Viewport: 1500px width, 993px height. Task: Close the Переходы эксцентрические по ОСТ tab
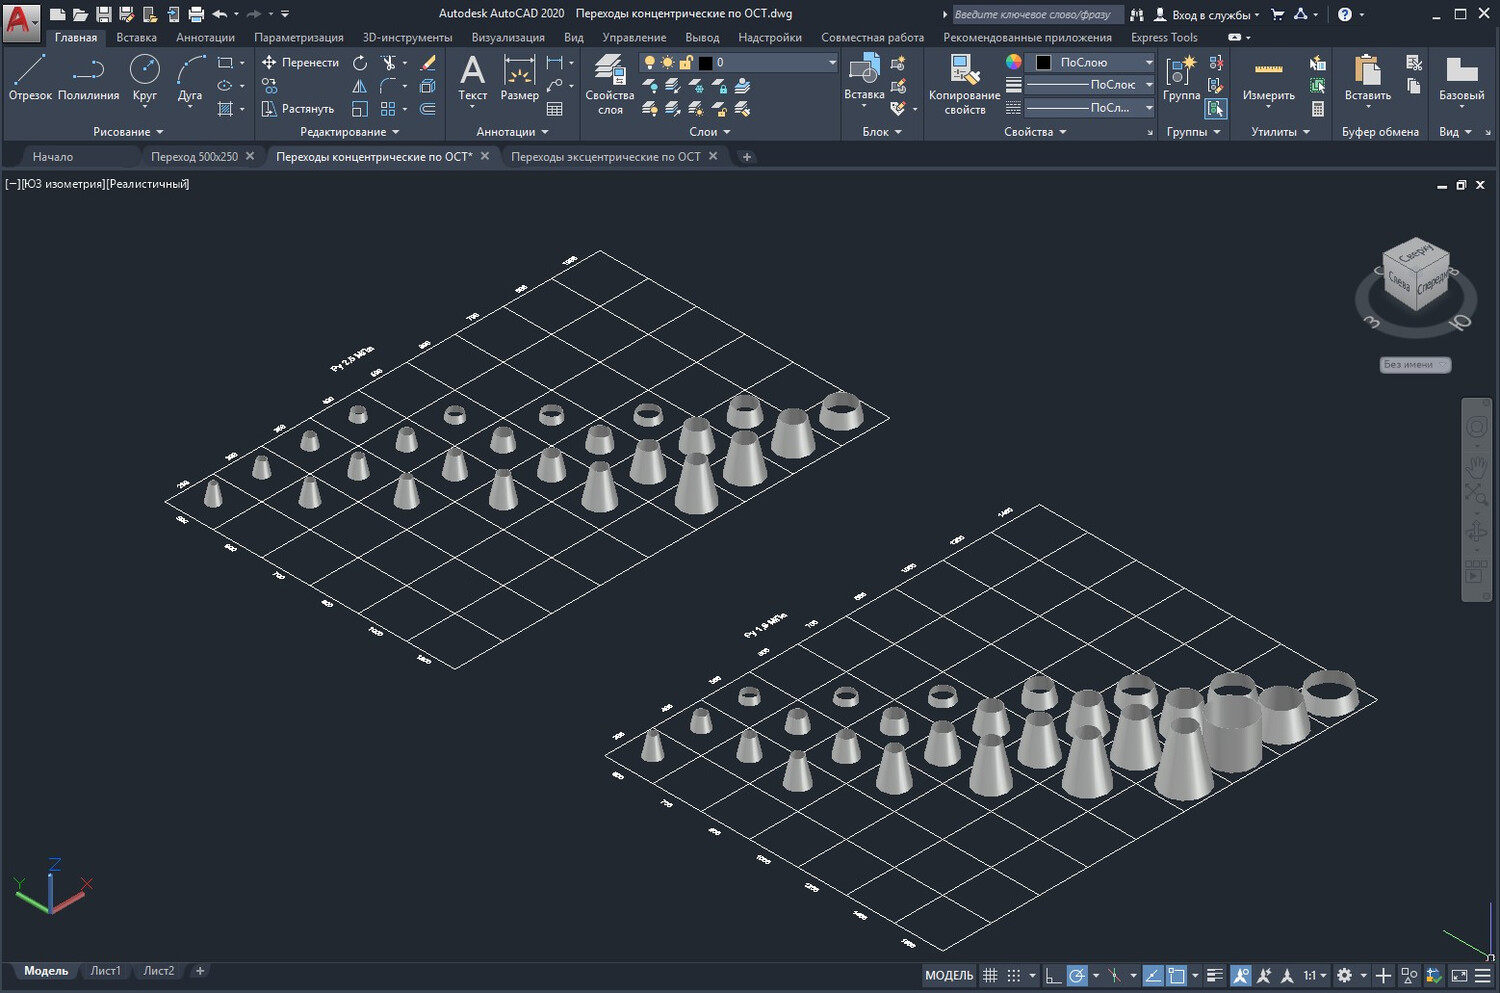(713, 156)
